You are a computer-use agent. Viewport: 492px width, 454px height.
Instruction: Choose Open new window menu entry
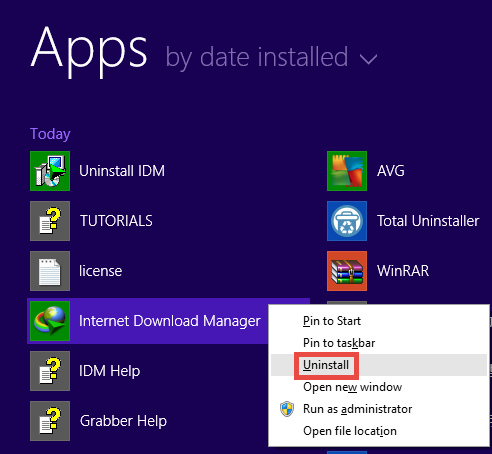tap(379, 387)
